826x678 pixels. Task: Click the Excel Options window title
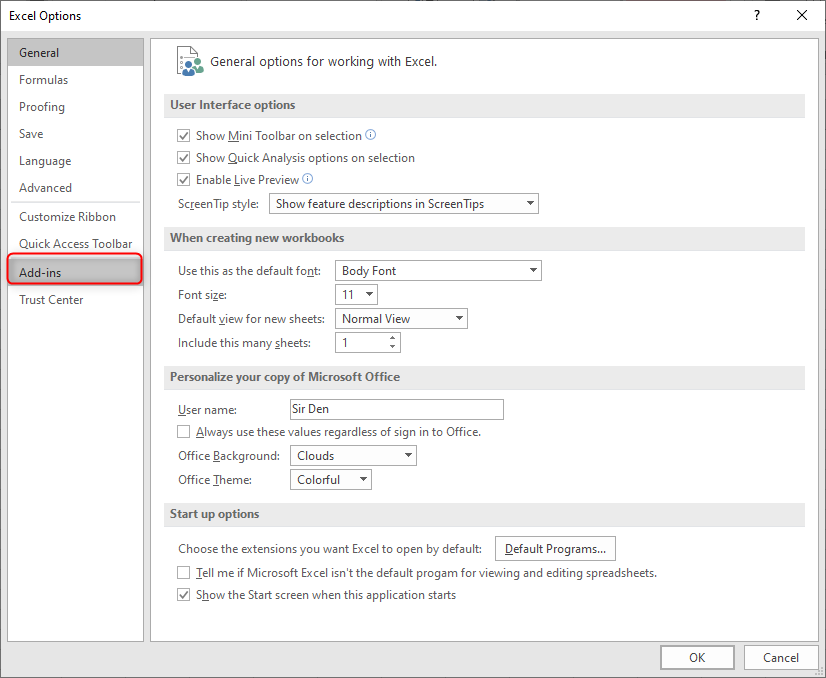pyautogui.click(x=45, y=16)
